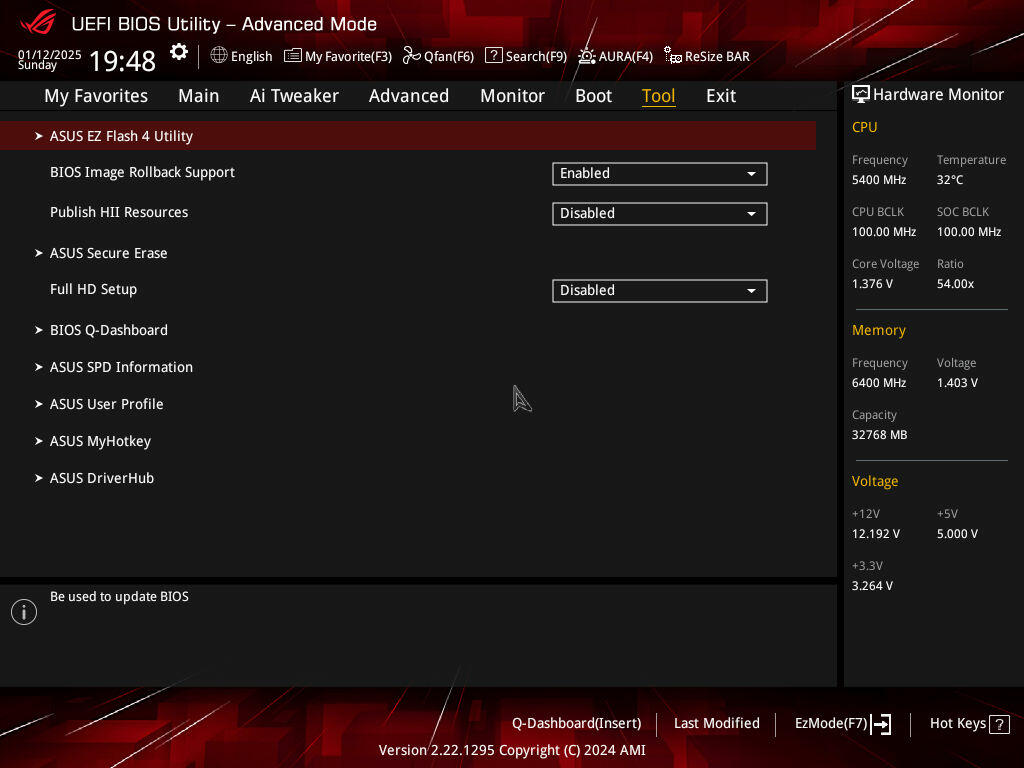Click the AURA(F4) light icon
Screen dimensions: 1024x768
[586, 56]
